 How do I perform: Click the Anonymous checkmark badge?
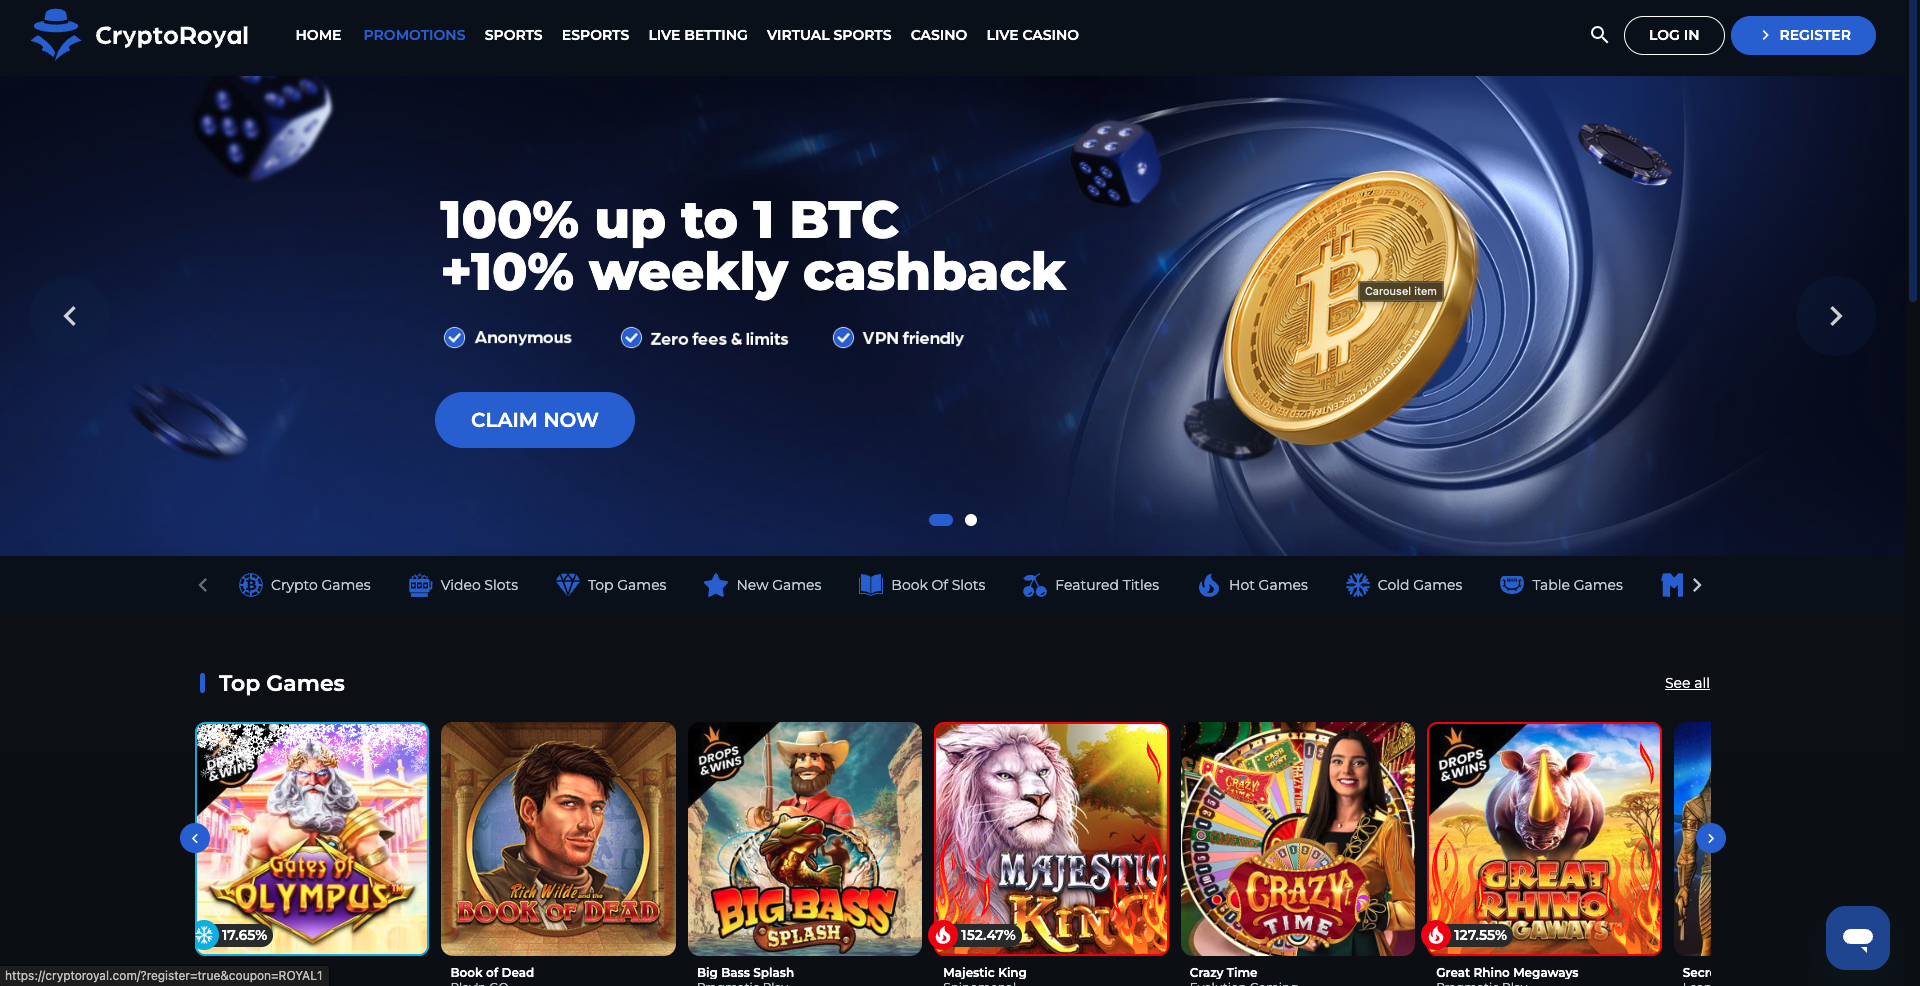[454, 338]
